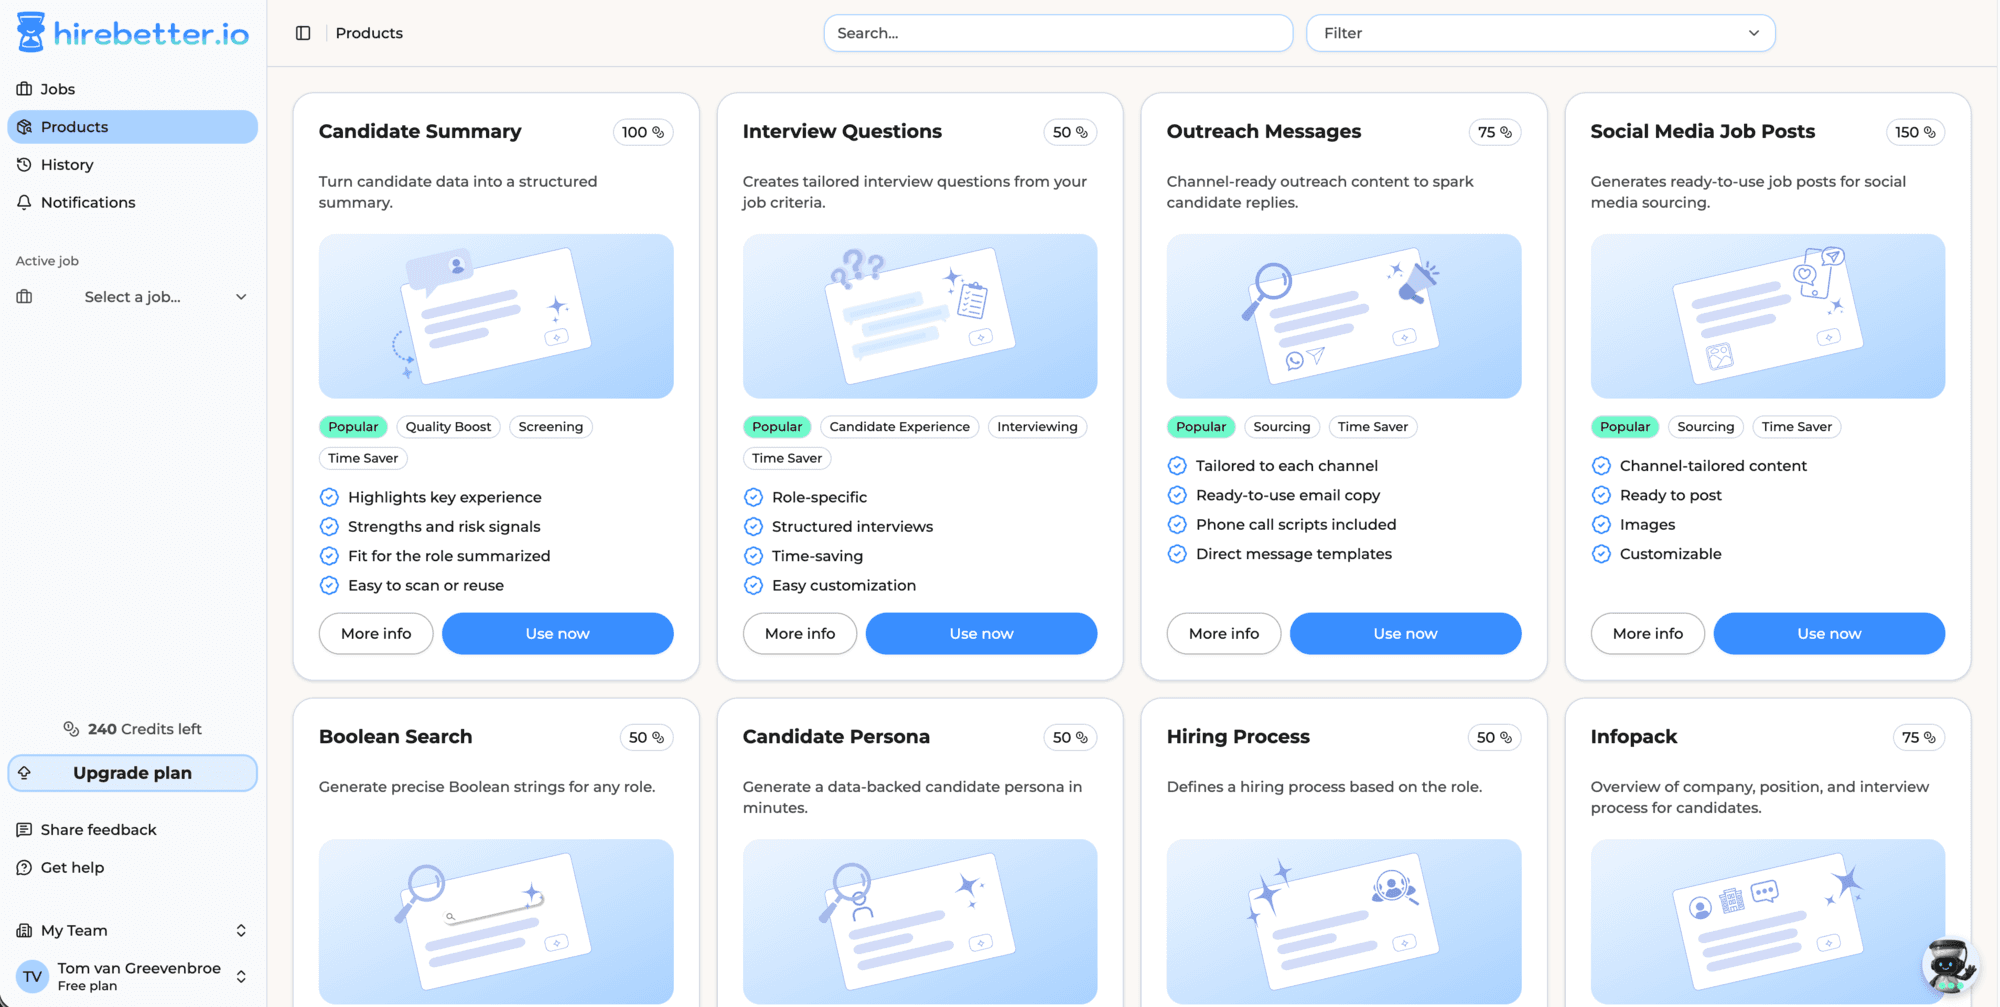The width and height of the screenshot is (2000, 1007).
Task: Click the Search input field
Action: [x=1058, y=32]
